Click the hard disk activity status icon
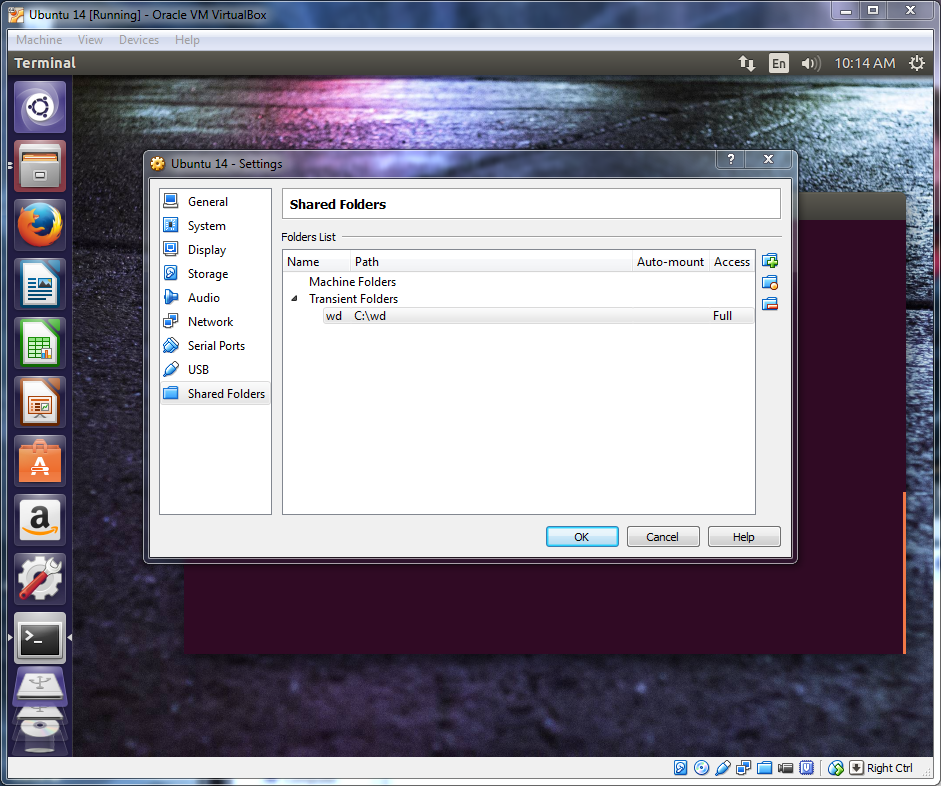The width and height of the screenshot is (941, 786). pyautogui.click(x=681, y=767)
